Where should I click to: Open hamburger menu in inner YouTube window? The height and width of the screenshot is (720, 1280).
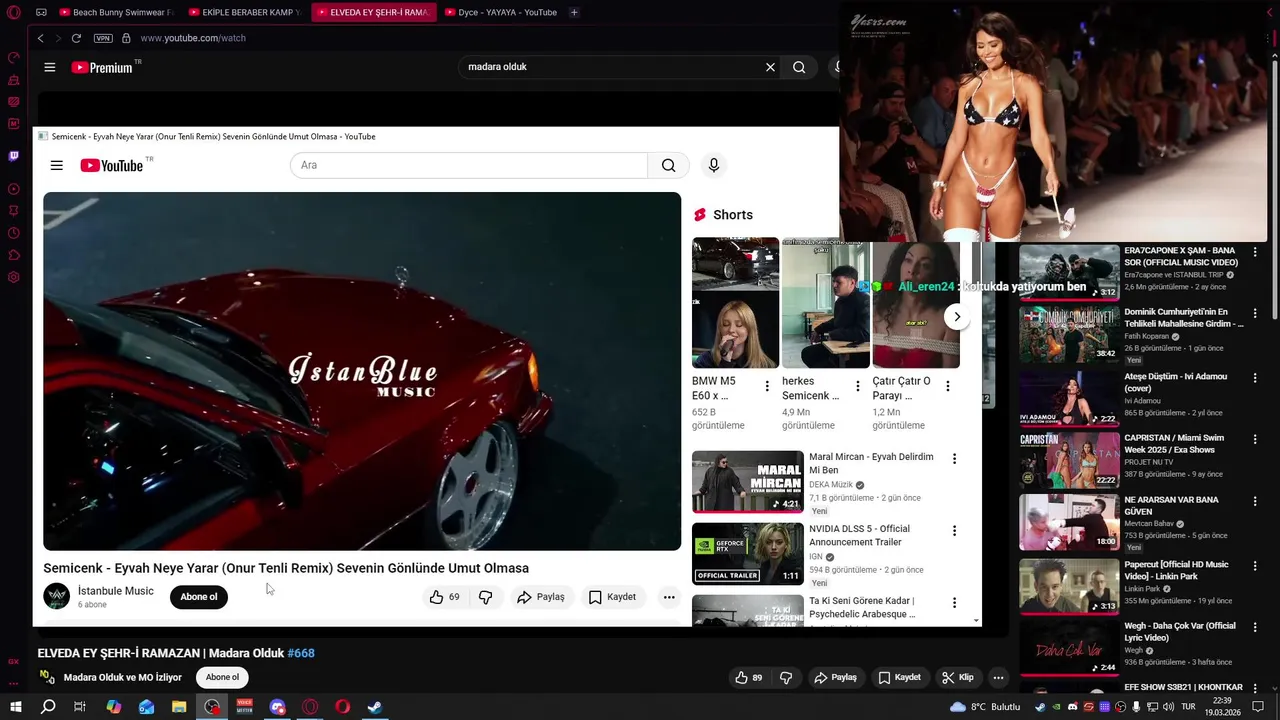pyautogui.click(x=57, y=165)
